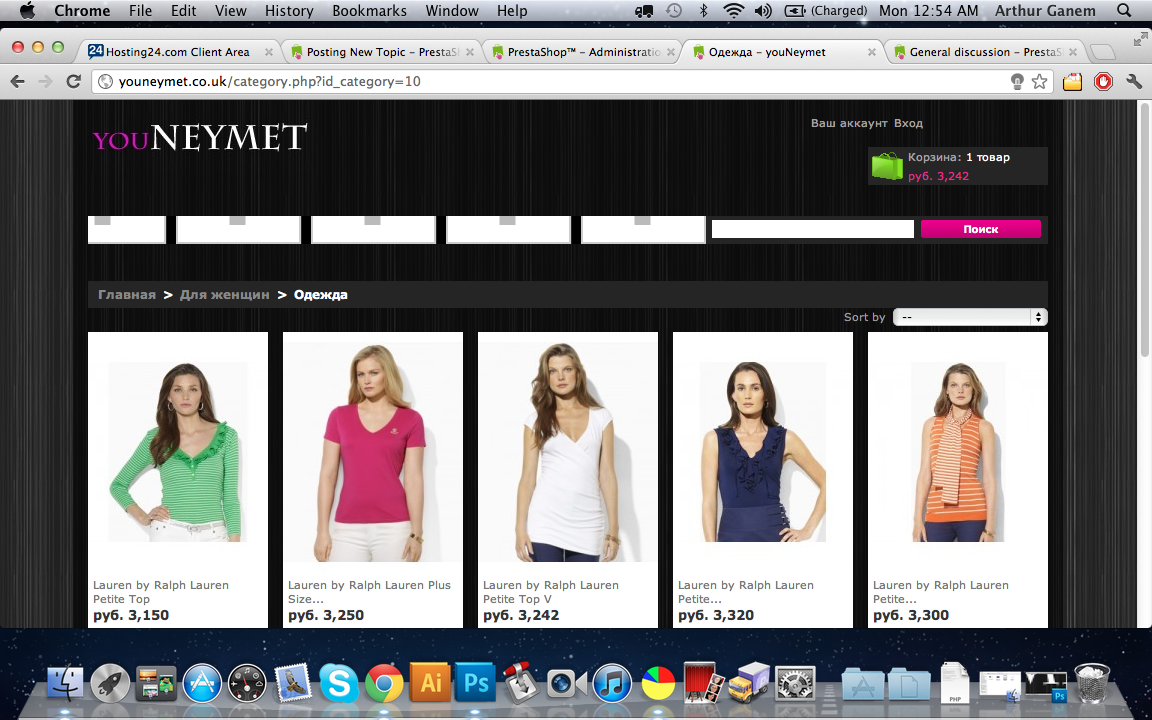Open the yellow folder extension icon
Image resolution: width=1152 pixels, height=720 pixels.
[1073, 82]
